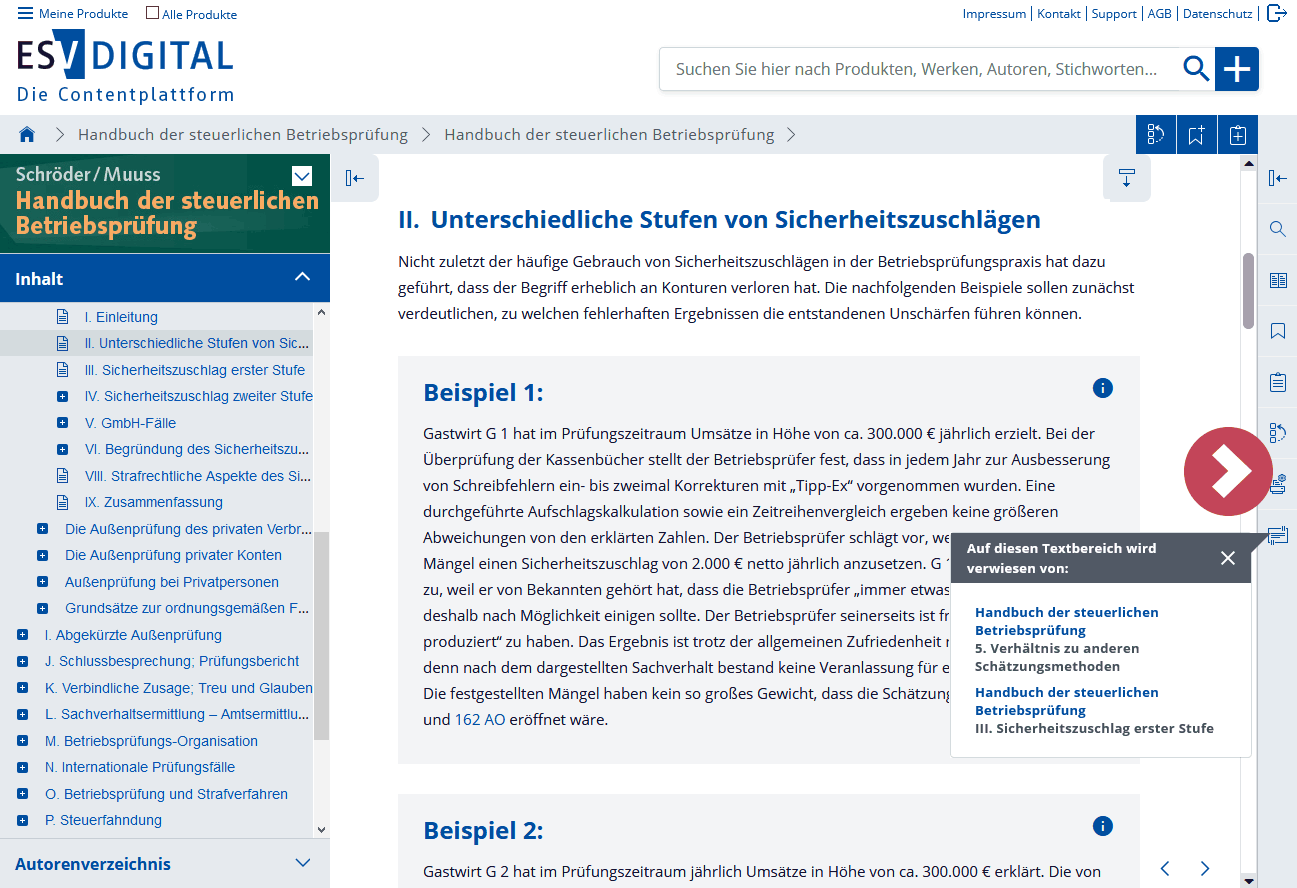Click info icon of Beispiel 1
Image resolution: width=1297 pixels, height=888 pixels.
coord(1103,388)
